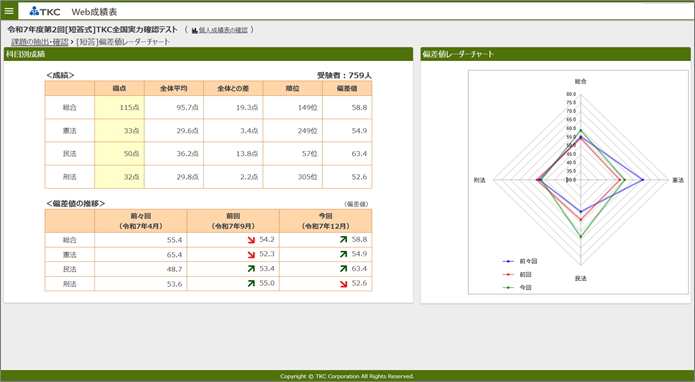
Task: Click the <成績> section heading
Action: tap(60, 75)
